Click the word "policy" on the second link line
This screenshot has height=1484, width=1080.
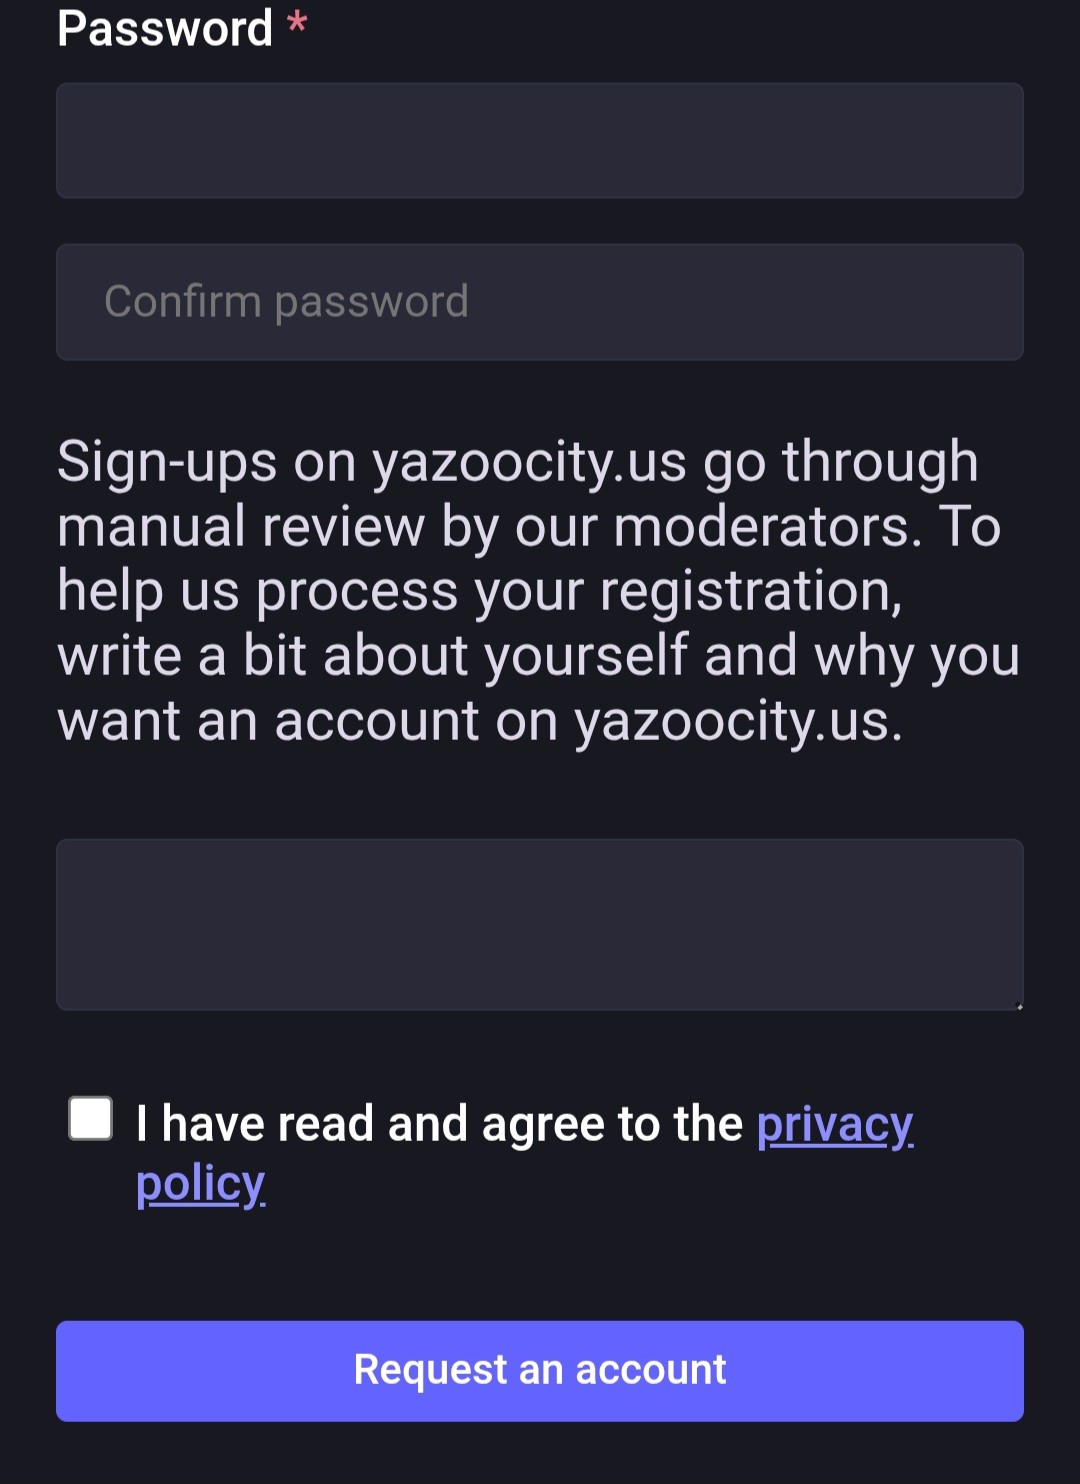pyautogui.click(x=200, y=1184)
